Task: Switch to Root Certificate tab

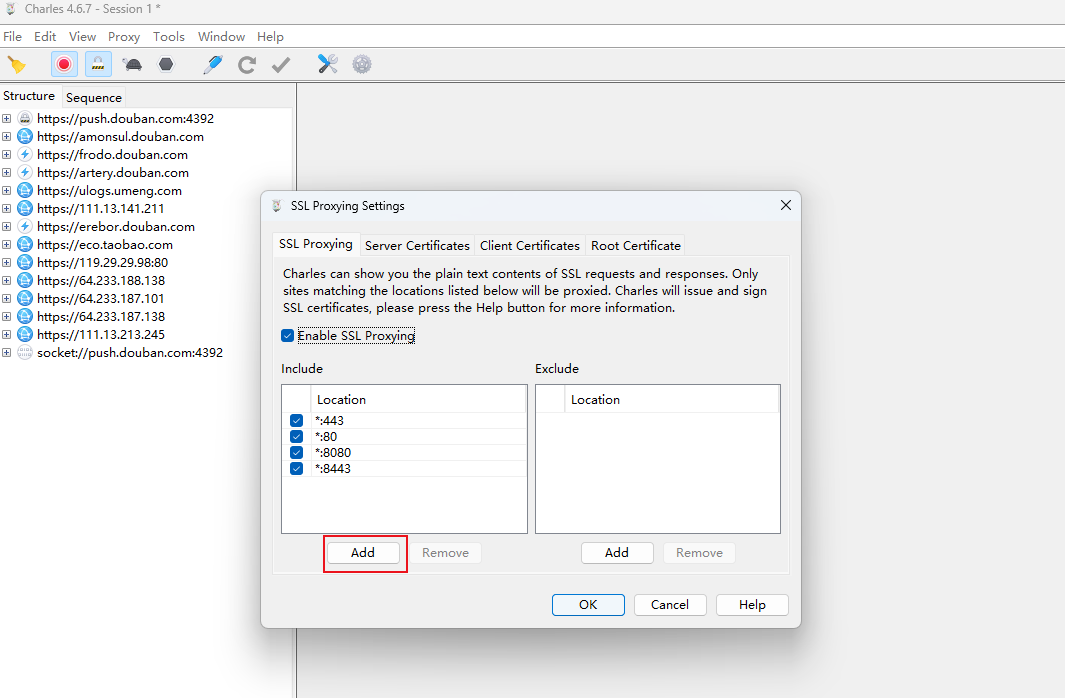Action: click(636, 245)
